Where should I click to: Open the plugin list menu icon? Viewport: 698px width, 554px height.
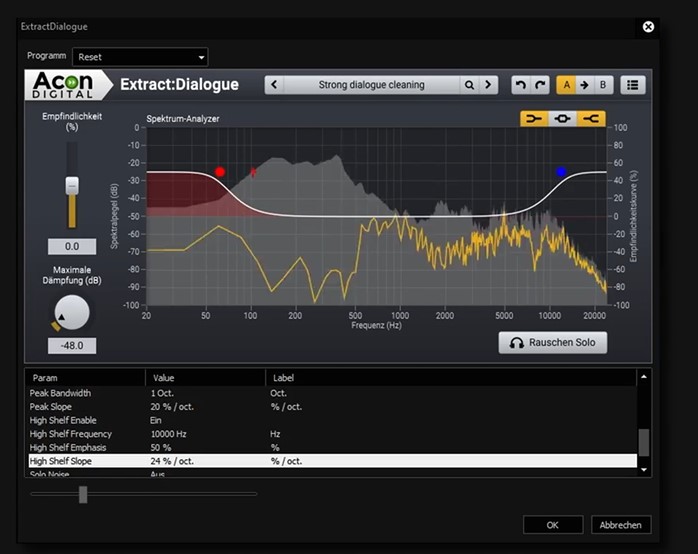[633, 85]
